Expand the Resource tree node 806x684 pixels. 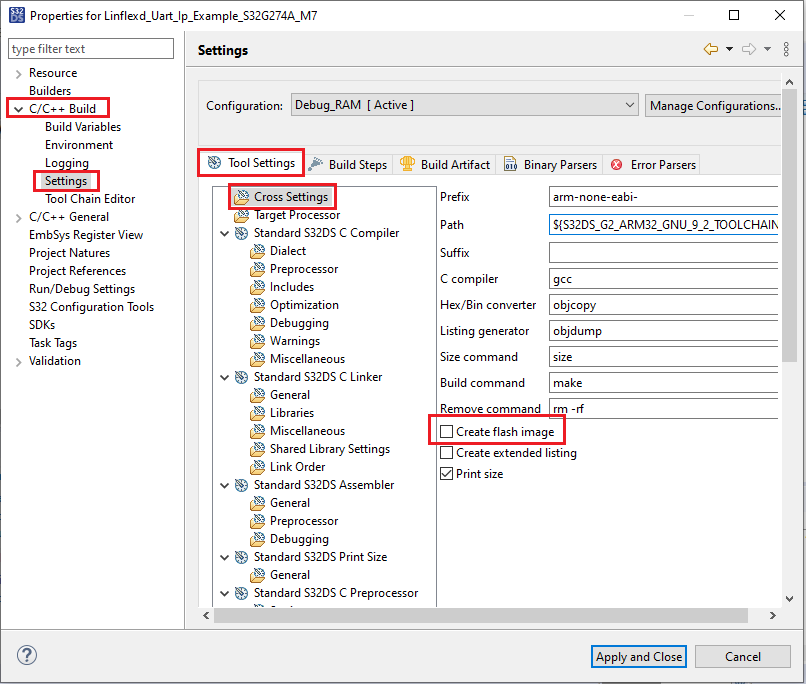coord(19,74)
